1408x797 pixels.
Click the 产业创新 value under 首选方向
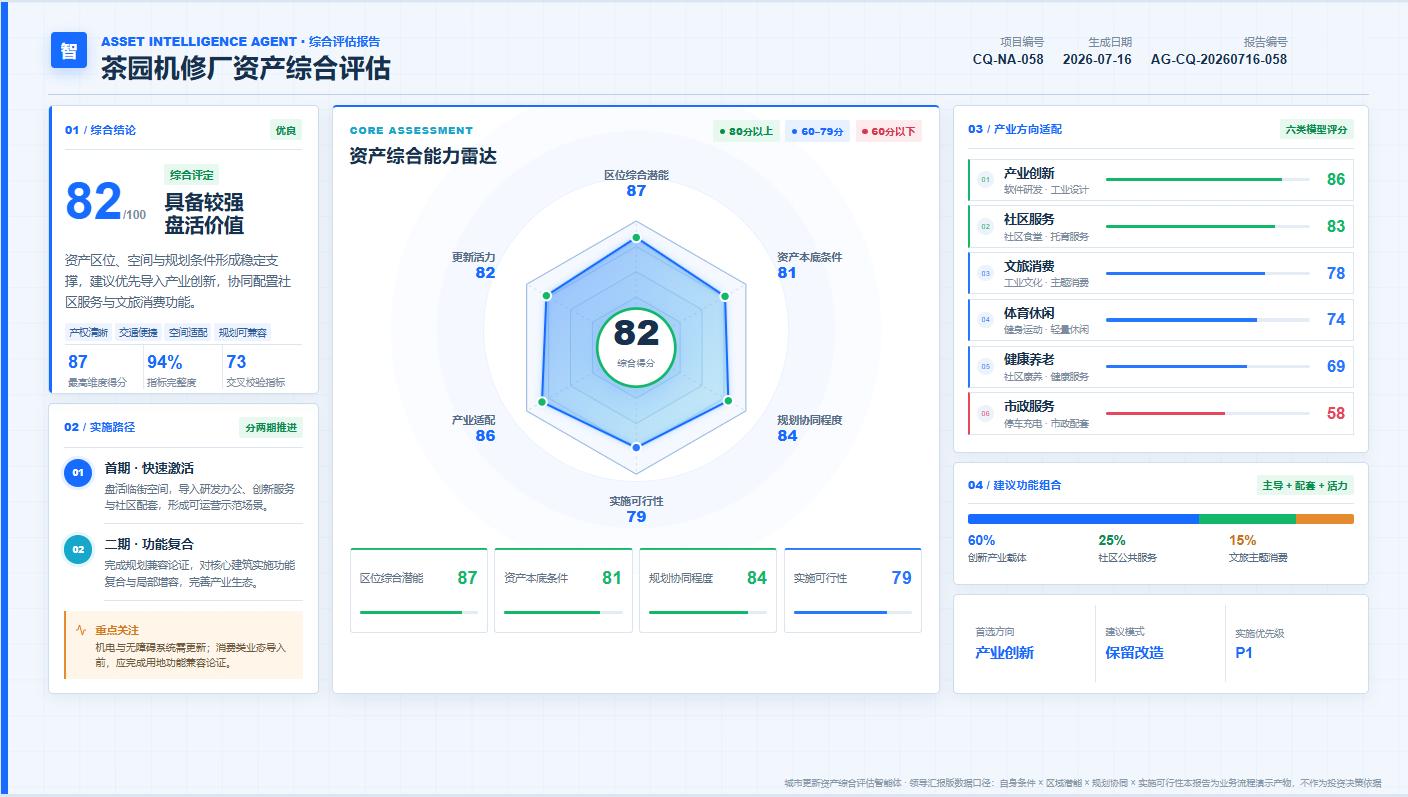(x=1005, y=653)
